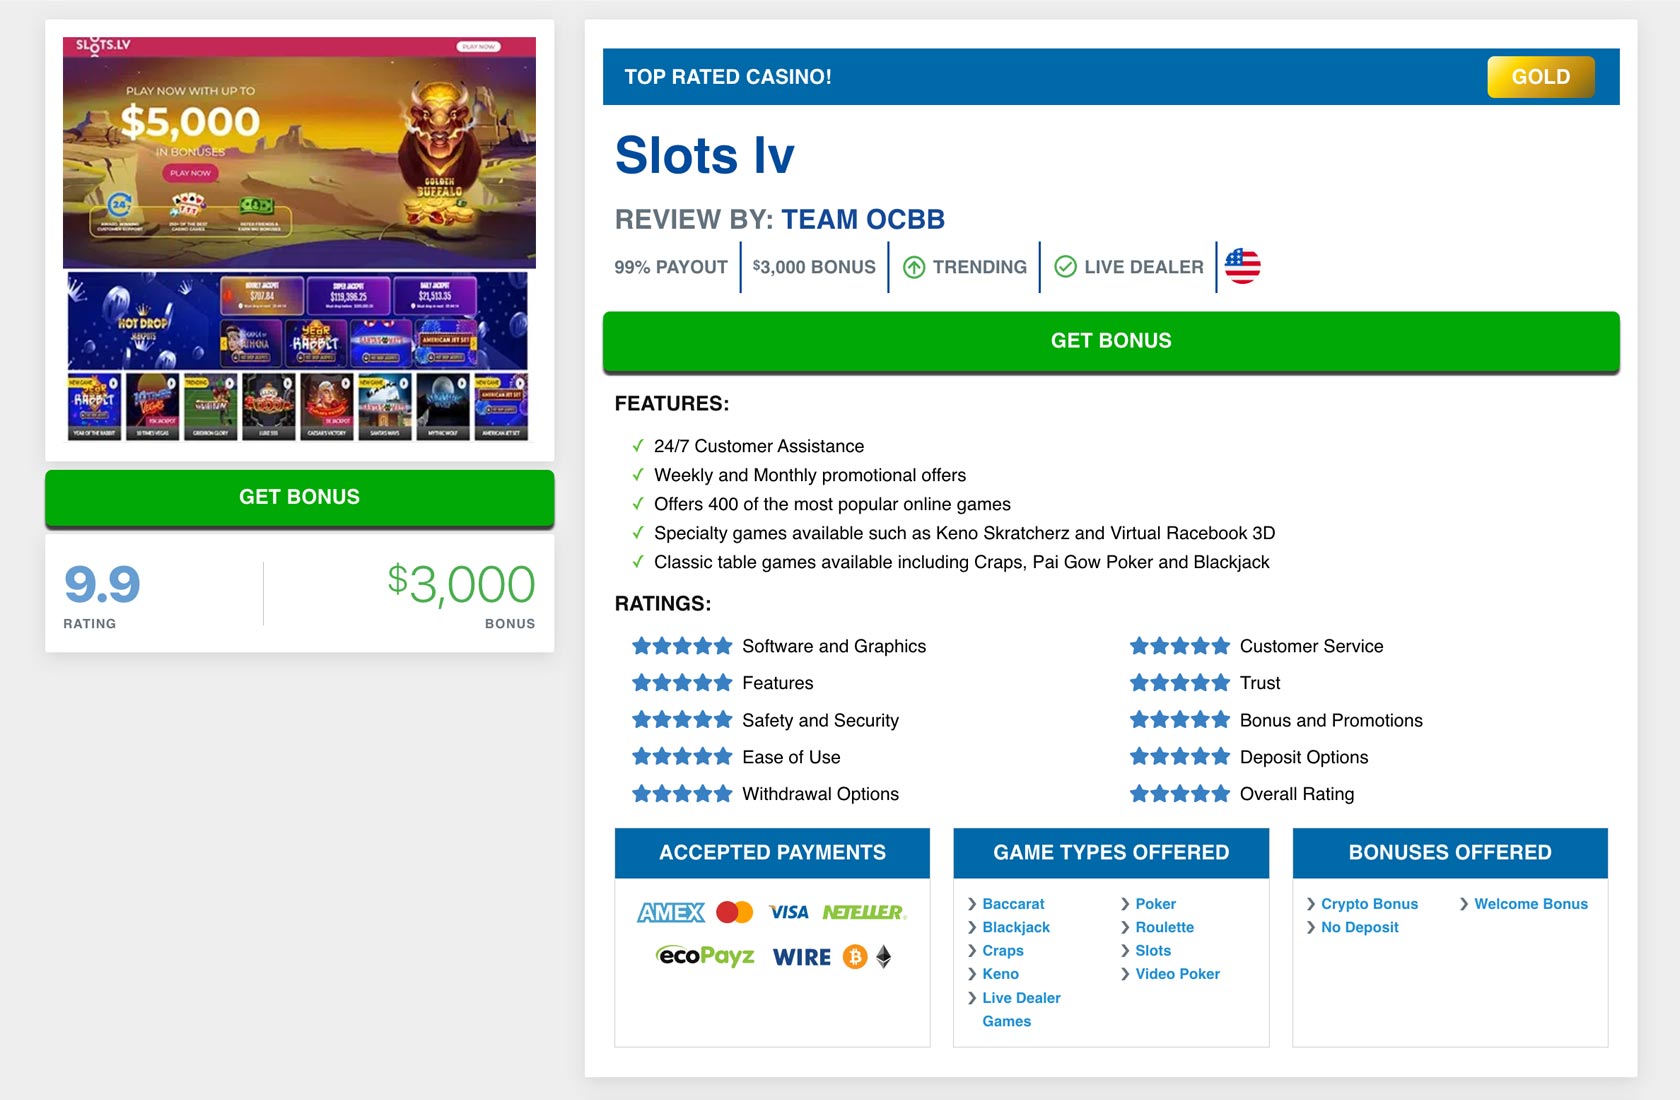Open the Welcome Bonus link
Viewport: 1680px width, 1100px height.
tap(1530, 904)
